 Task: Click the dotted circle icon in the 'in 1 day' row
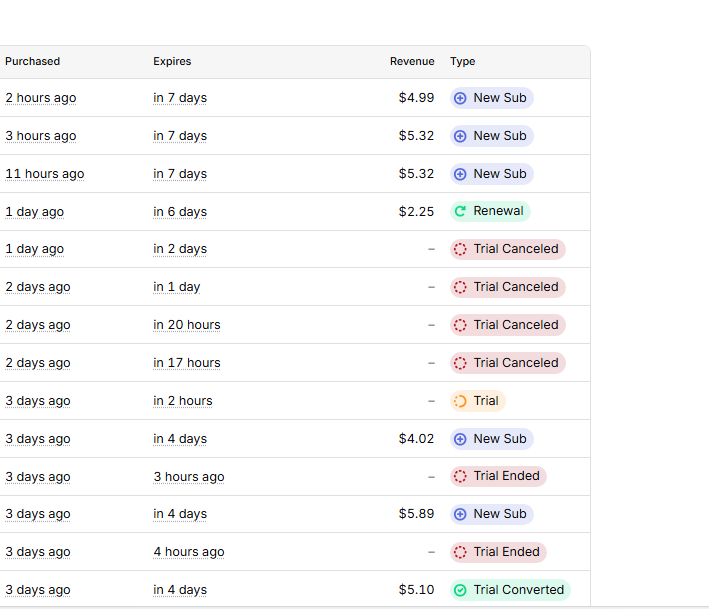[x=460, y=287]
